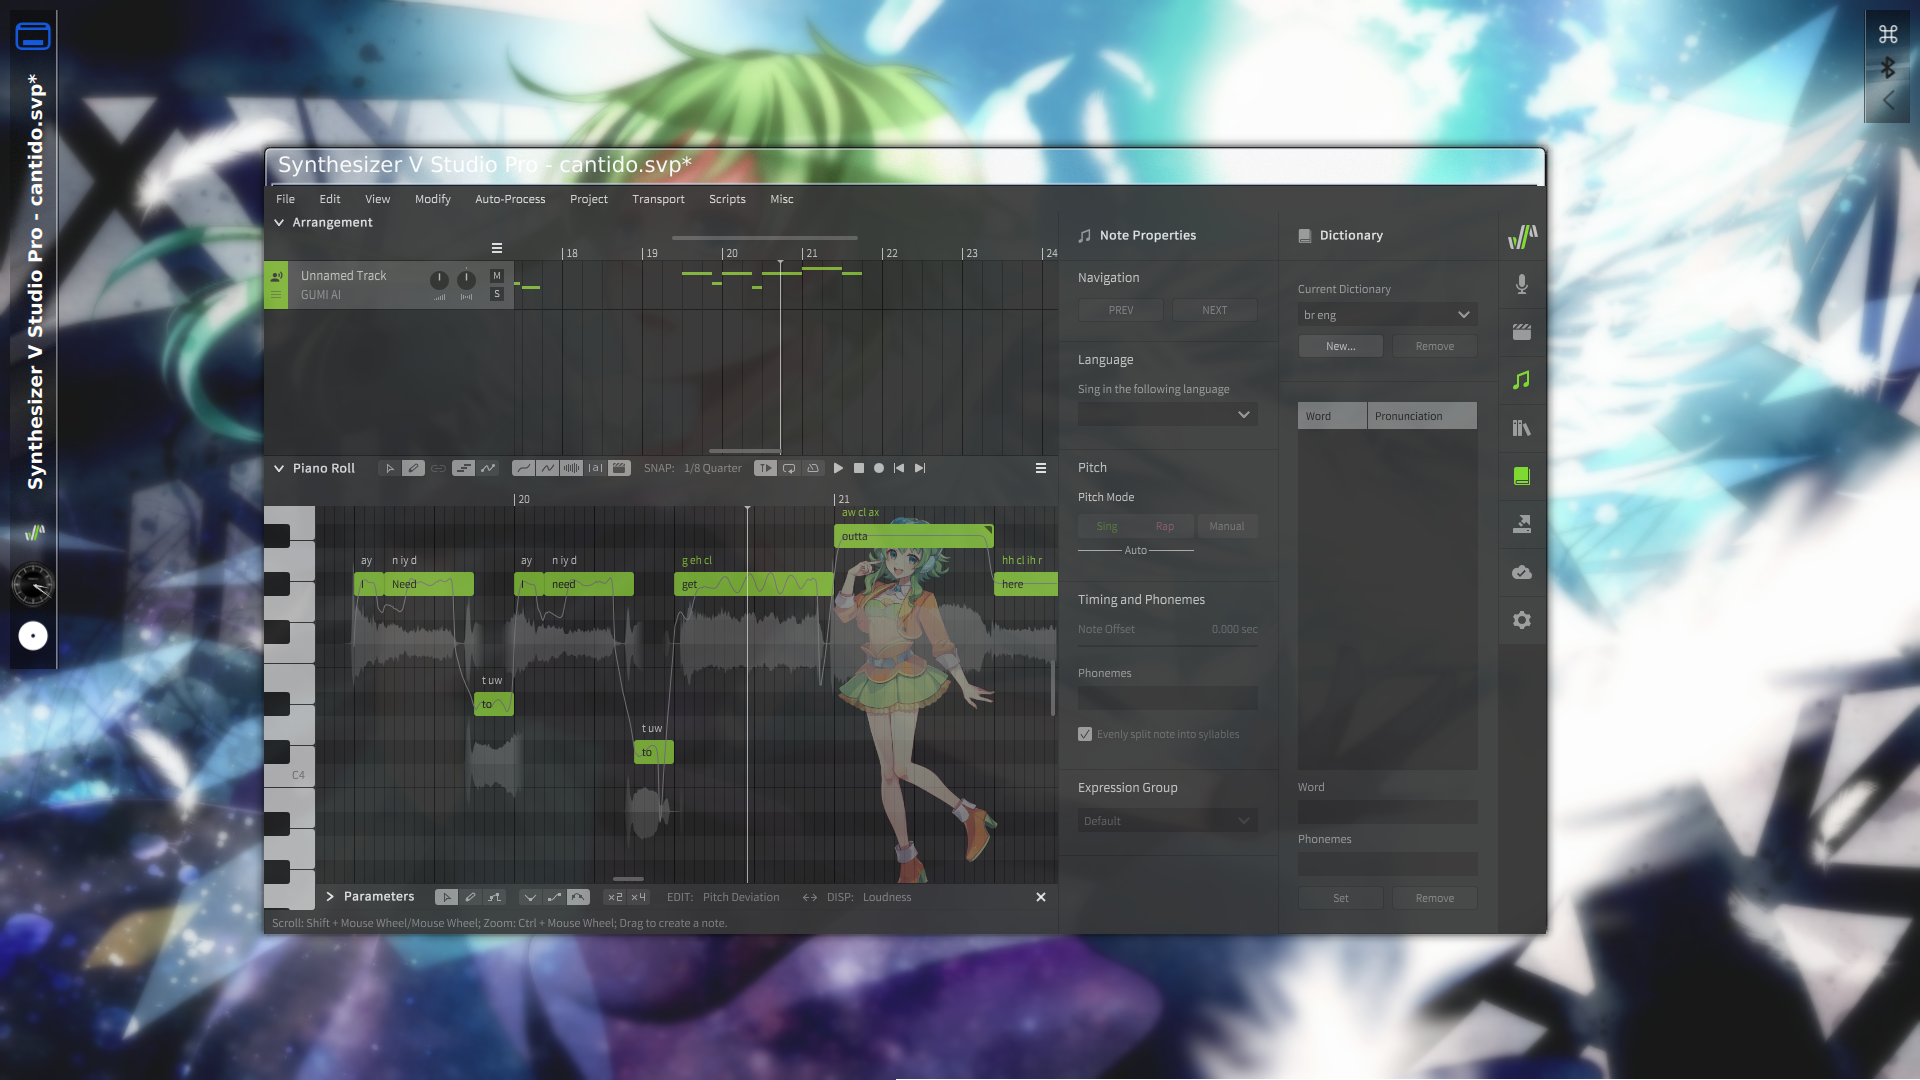Open the Scripts menu
This screenshot has width=1920, height=1080.
727,199
